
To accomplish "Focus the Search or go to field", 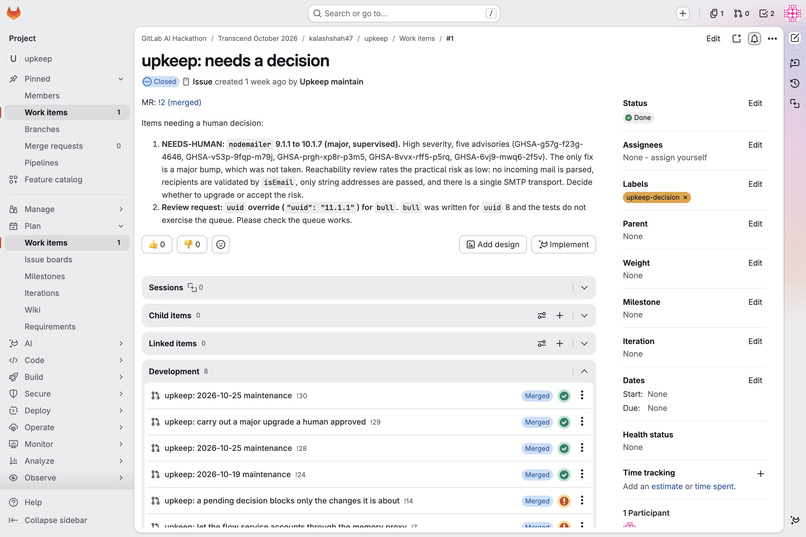I will pyautogui.click(x=404, y=13).
